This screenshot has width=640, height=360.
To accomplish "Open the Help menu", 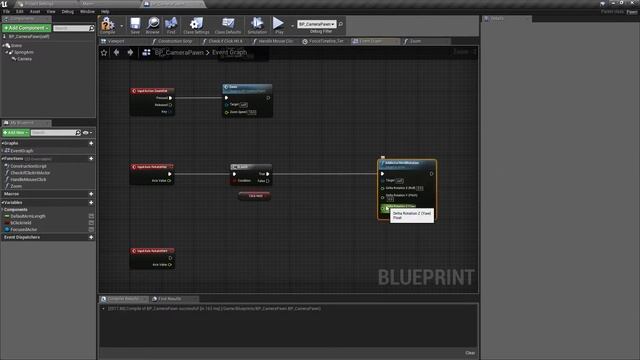I will tap(105, 12).
